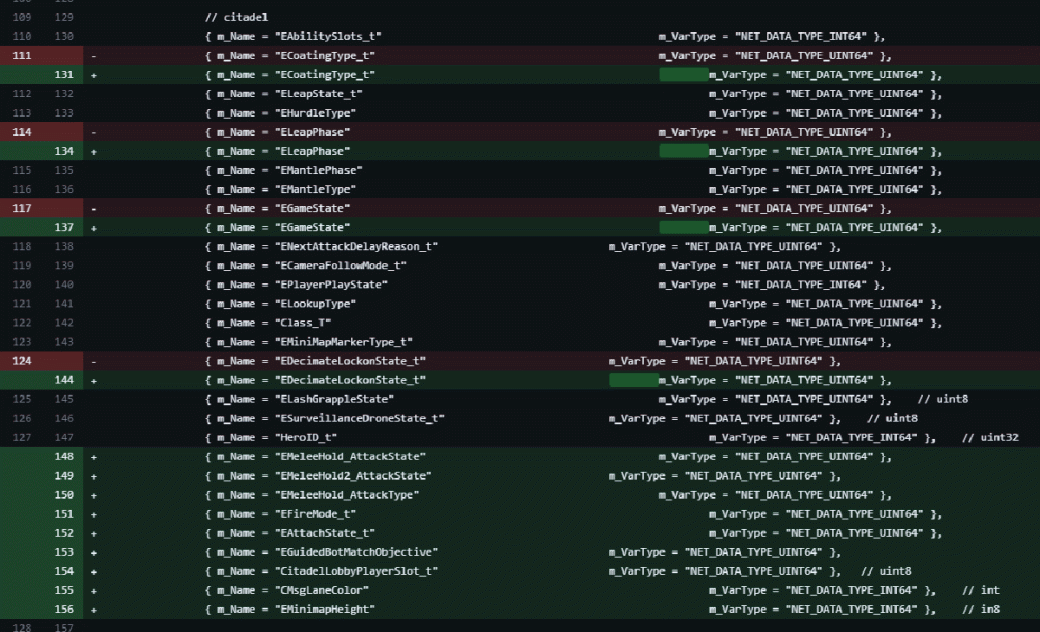
Task: Select the "HeroID_t" name string
Action: click(306, 438)
